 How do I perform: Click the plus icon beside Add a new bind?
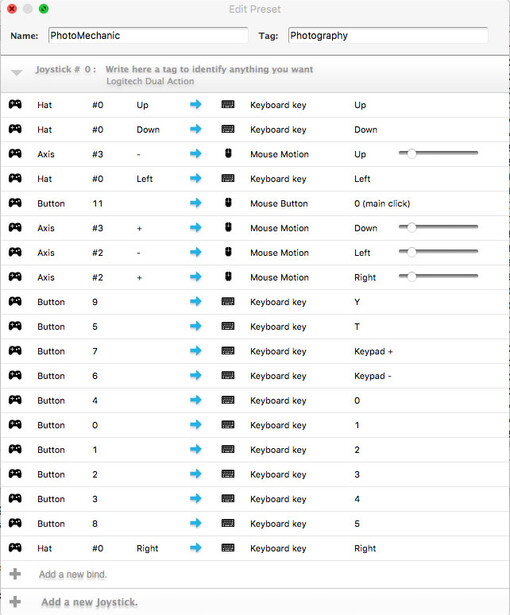click(x=15, y=574)
